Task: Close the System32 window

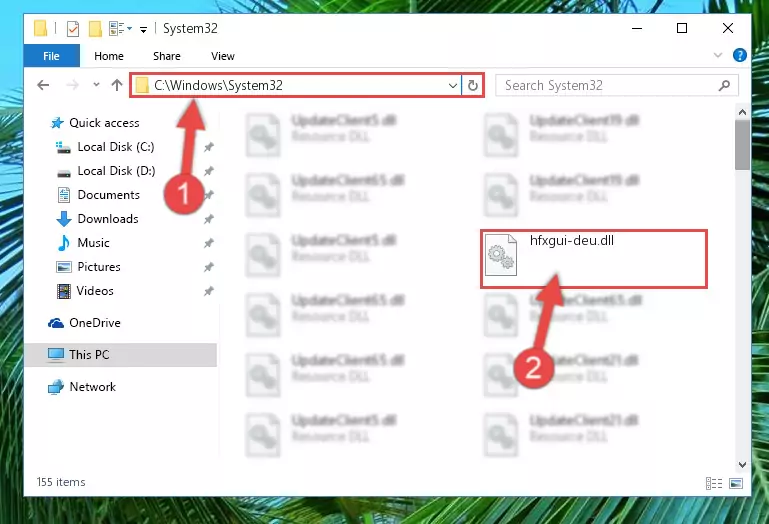Action: point(728,28)
